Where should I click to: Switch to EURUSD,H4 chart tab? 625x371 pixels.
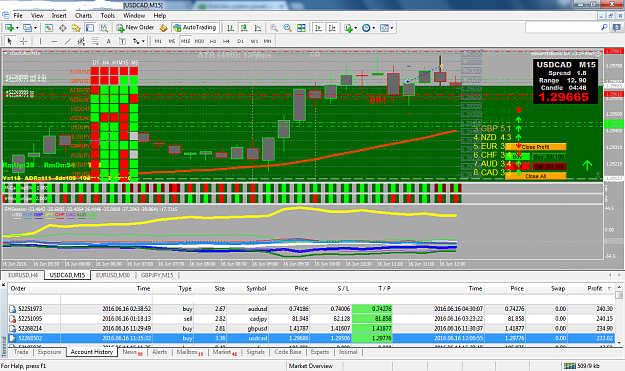click(x=23, y=275)
